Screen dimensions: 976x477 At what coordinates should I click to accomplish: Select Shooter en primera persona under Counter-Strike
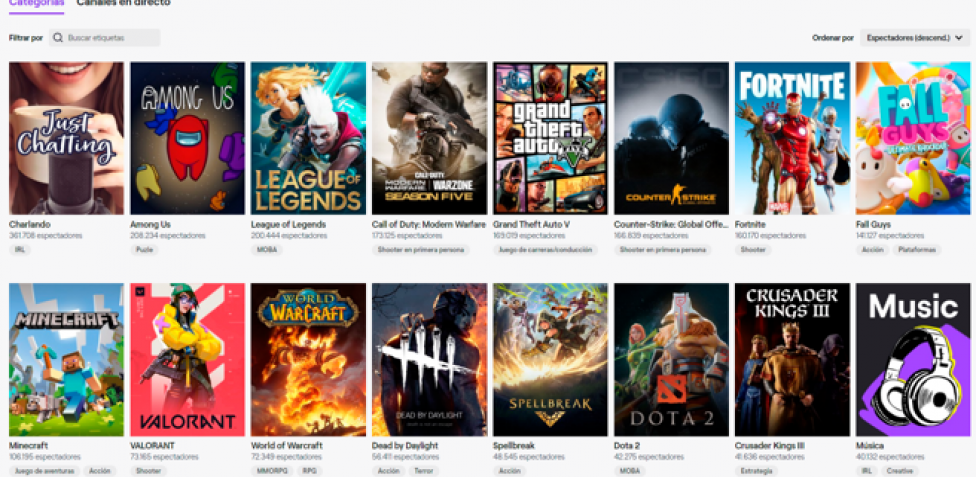663,250
